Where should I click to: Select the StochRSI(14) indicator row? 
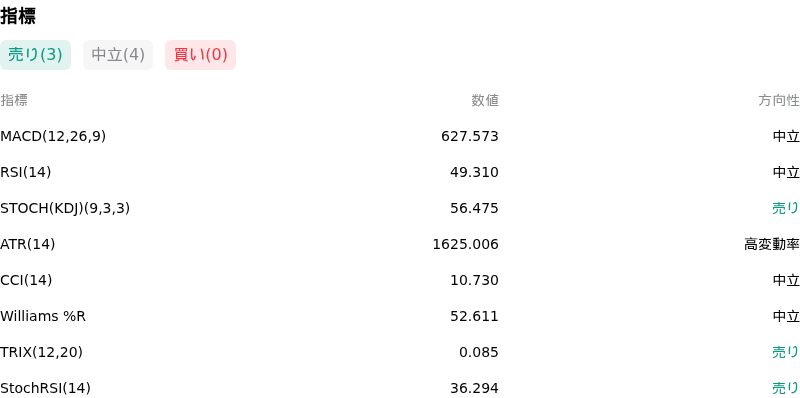coord(400,388)
